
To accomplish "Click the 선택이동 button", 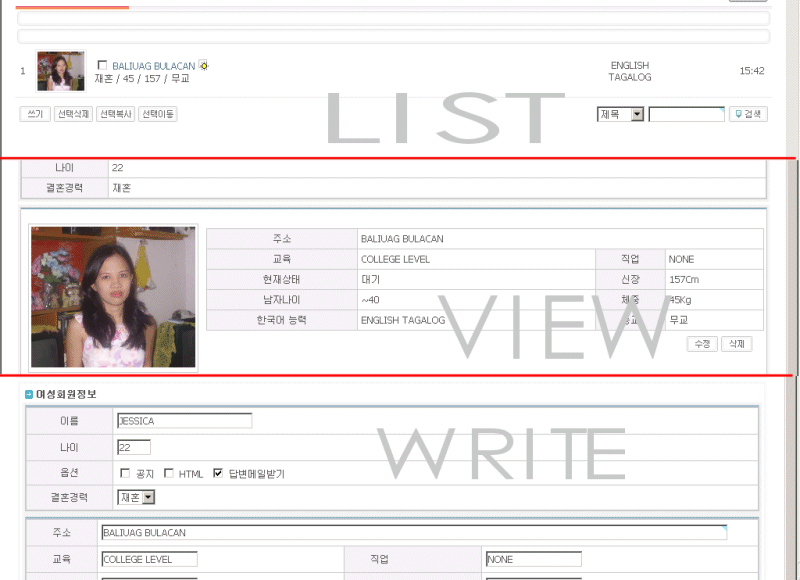I will pyautogui.click(x=158, y=114).
